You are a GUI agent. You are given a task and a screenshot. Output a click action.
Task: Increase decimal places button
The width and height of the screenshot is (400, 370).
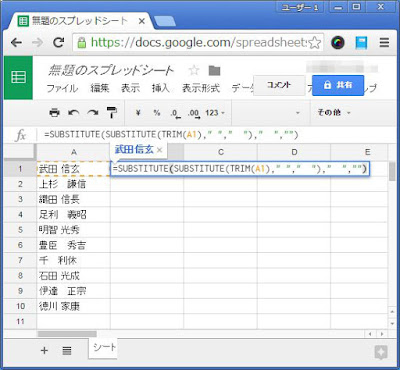[194, 113]
